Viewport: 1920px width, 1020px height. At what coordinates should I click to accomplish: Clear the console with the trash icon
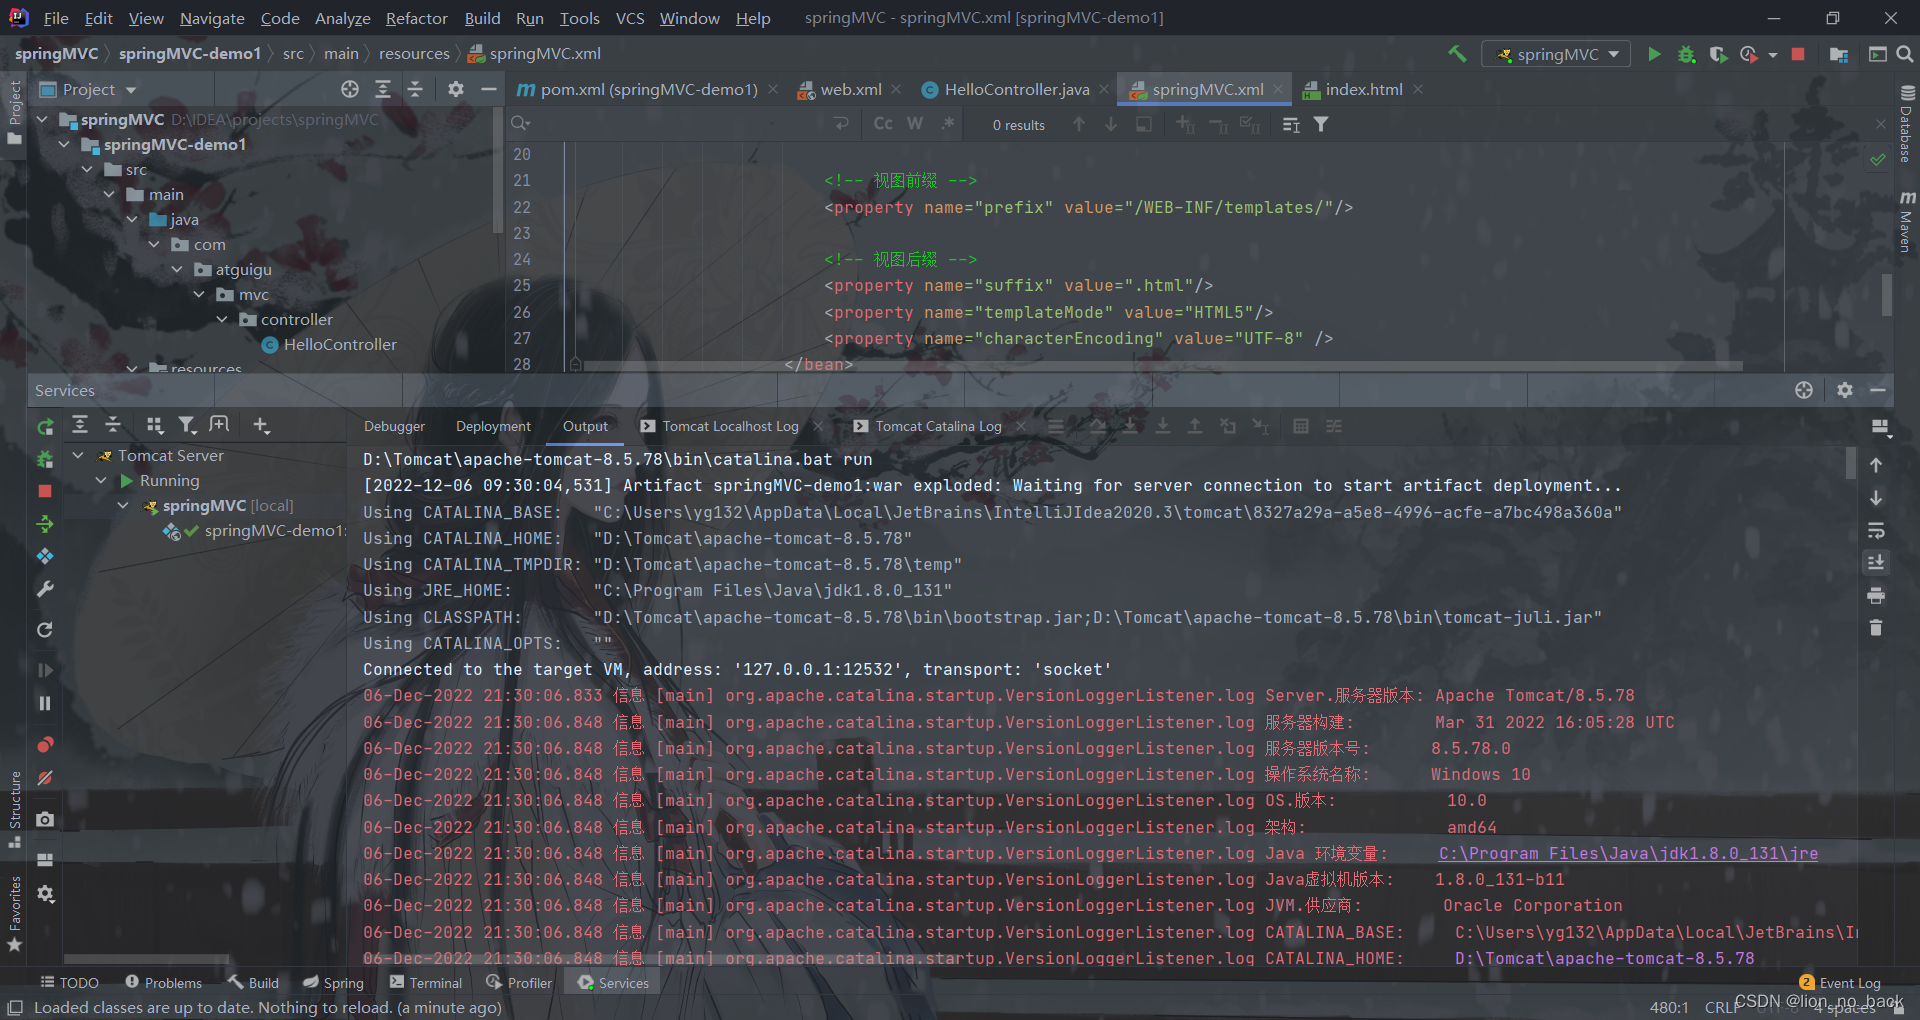coord(1876,628)
